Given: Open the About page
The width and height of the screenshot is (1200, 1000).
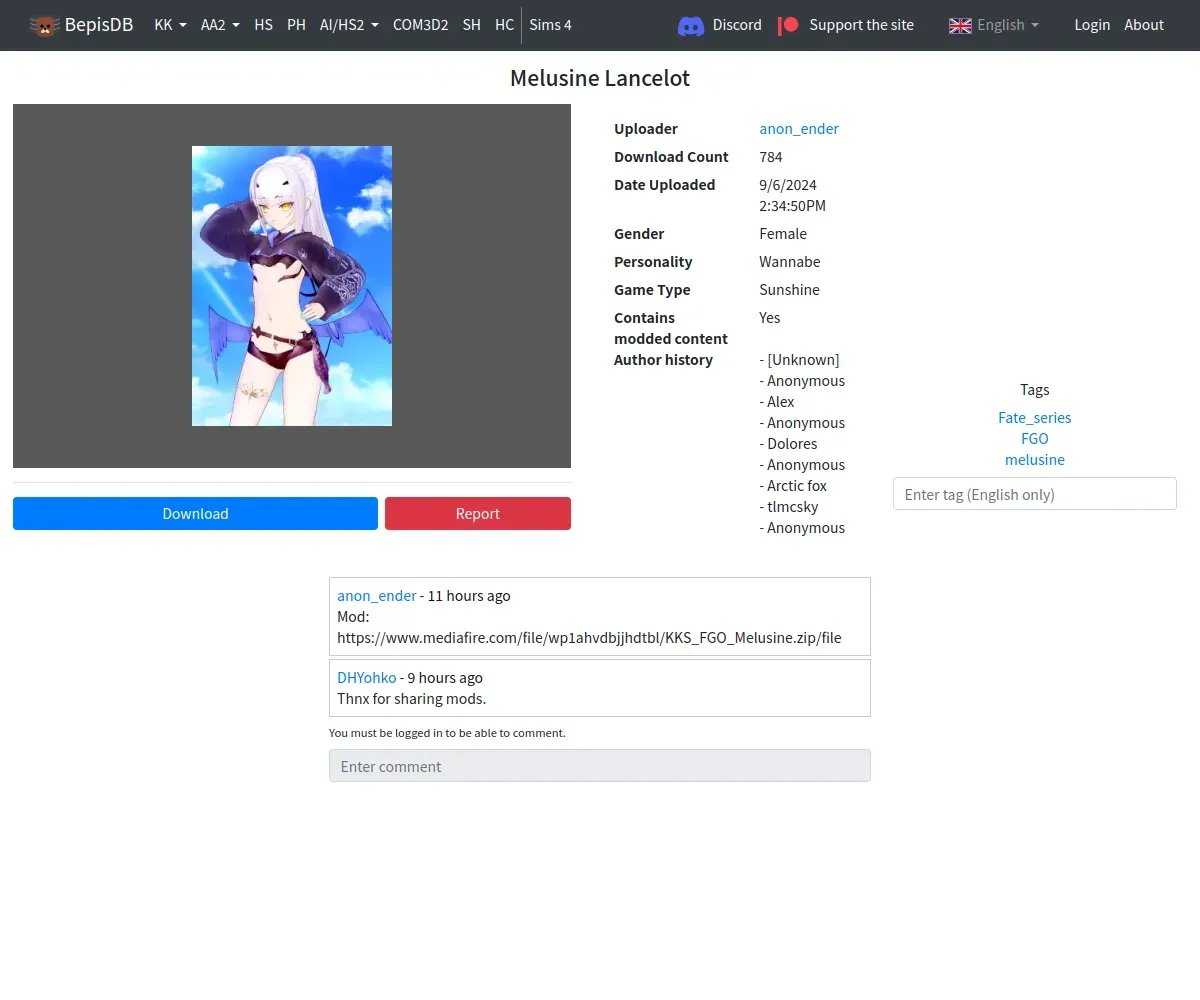Looking at the screenshot, I should pos(1144,25).
